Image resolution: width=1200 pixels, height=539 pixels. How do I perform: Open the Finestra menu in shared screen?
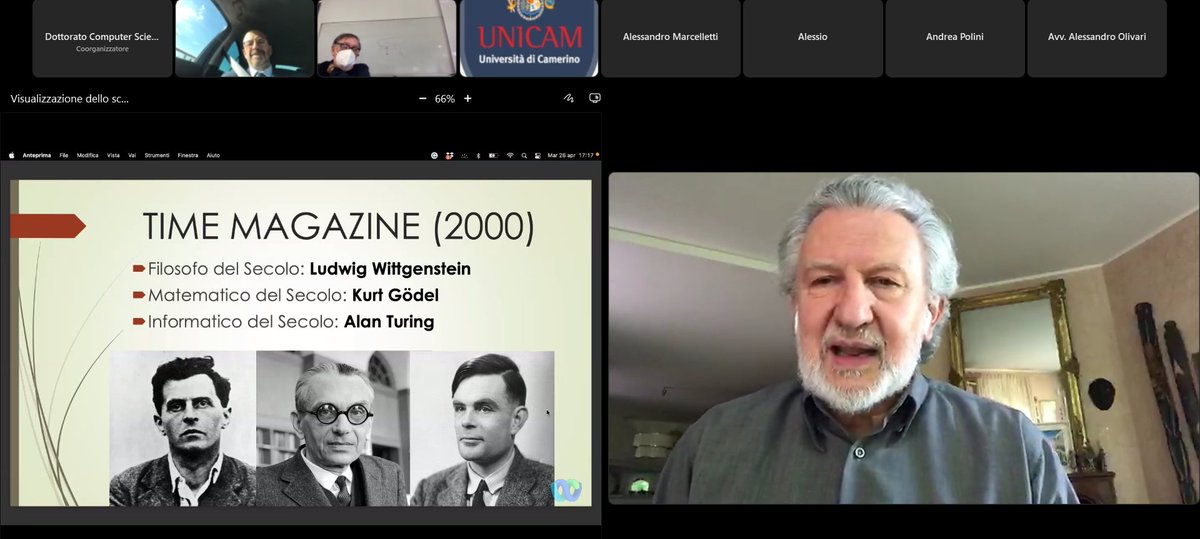pyautogui.click(x=188, y=155)
